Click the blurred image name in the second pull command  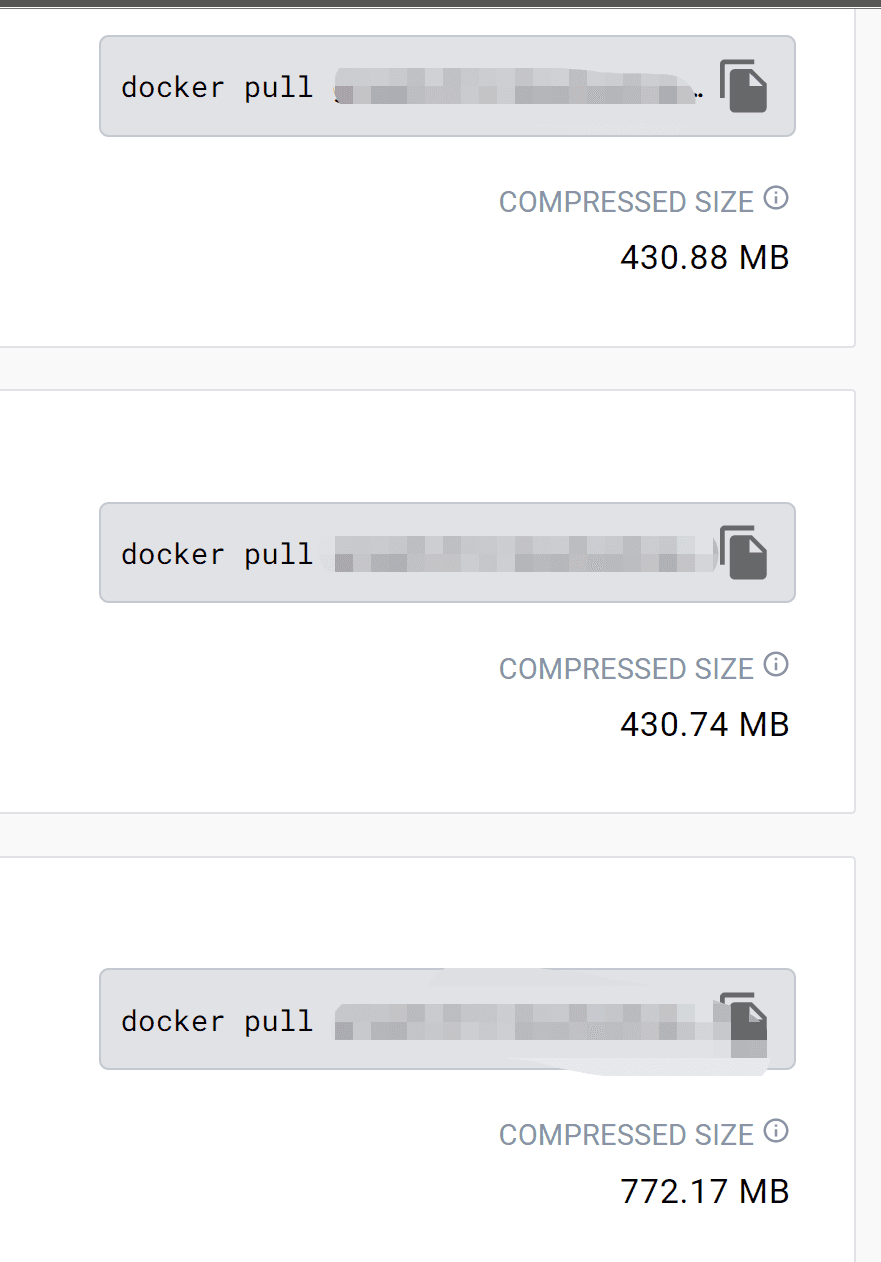525,553
